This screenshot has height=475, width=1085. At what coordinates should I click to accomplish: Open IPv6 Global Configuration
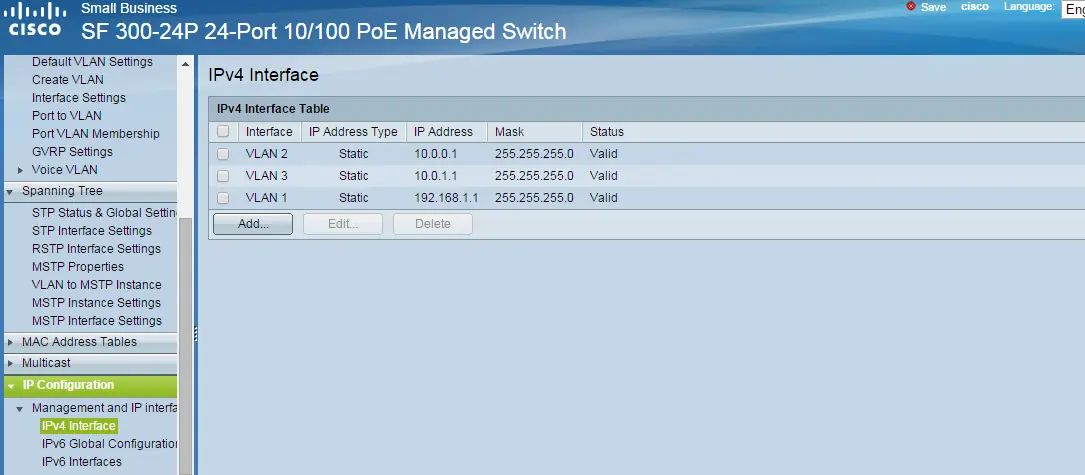click(109, 444)
